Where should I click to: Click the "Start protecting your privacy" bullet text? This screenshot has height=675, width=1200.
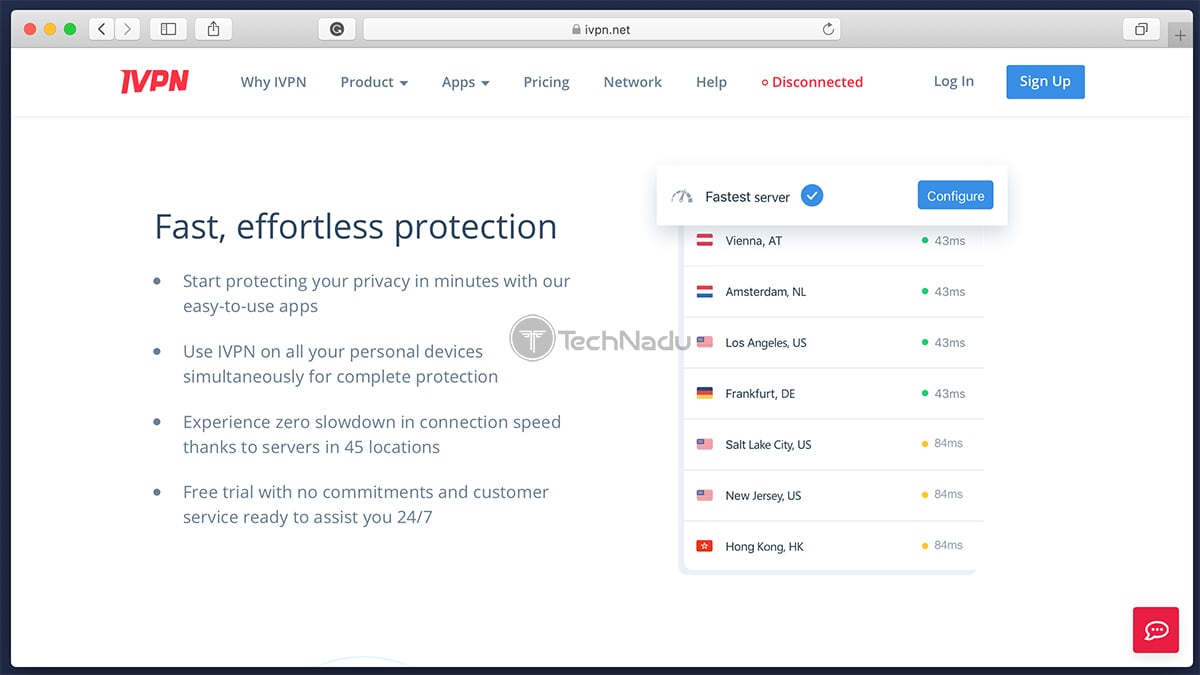point(376,294)
